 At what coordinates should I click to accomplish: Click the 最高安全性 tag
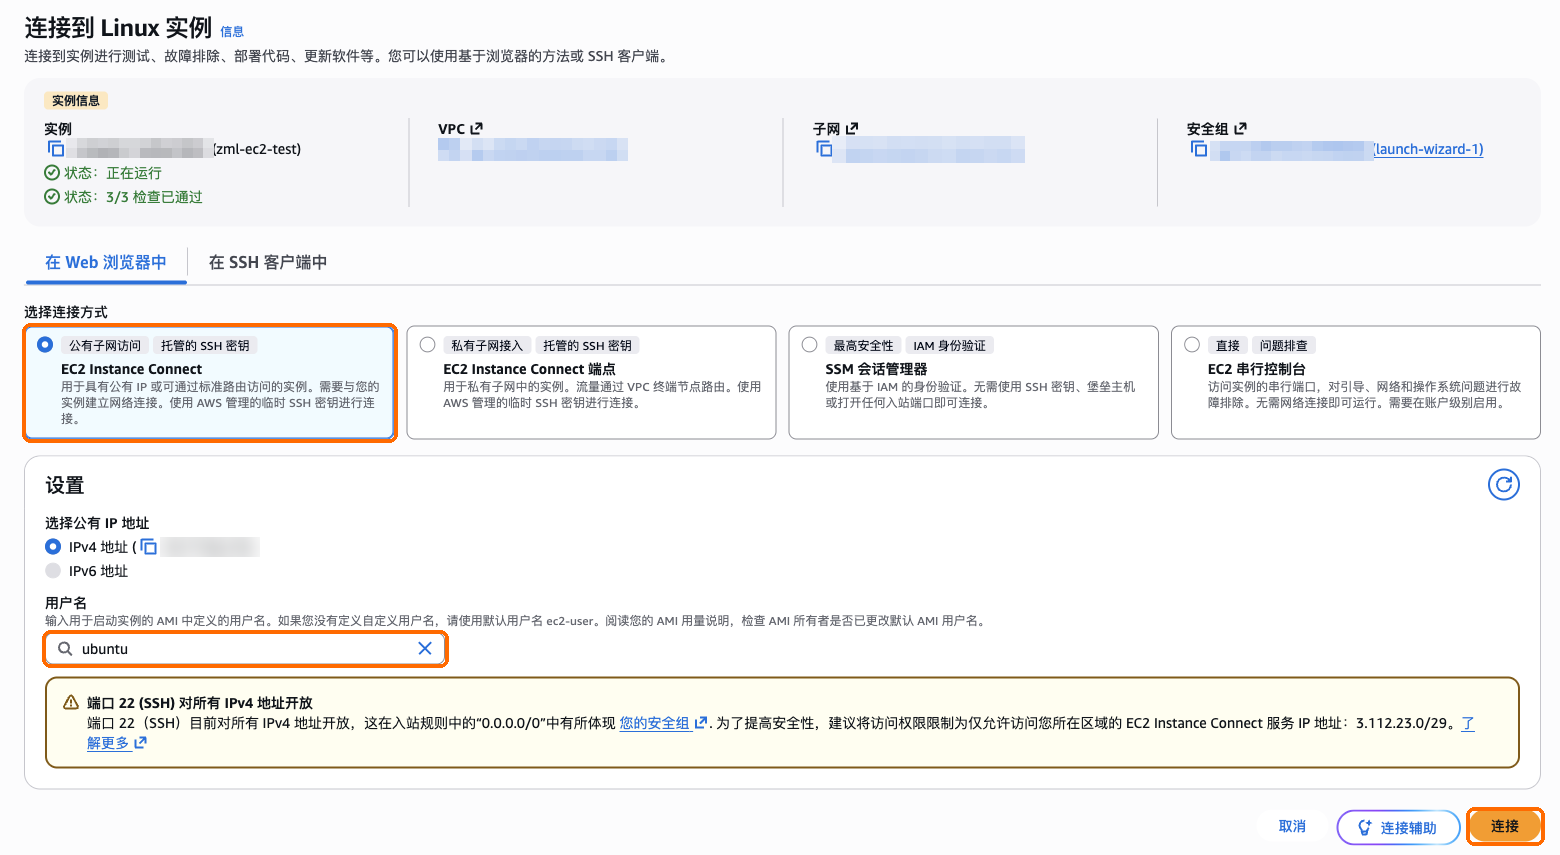tap(864, 345)
